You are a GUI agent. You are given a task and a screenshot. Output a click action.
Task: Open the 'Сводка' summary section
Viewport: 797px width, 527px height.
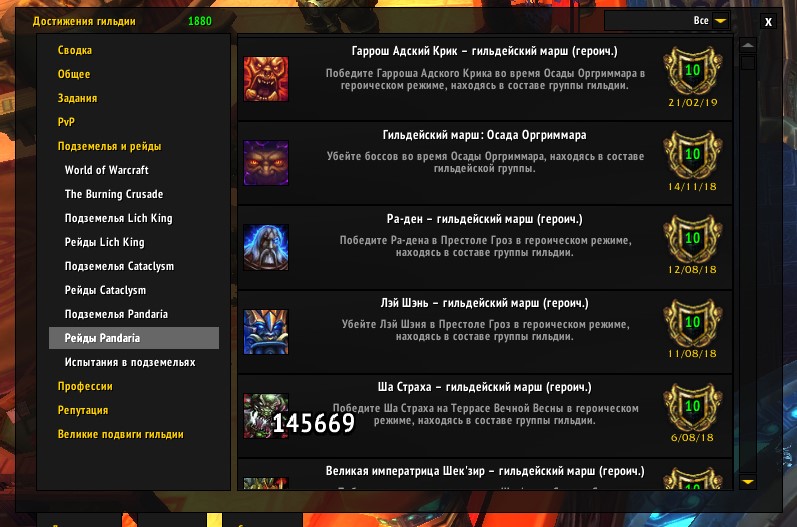coord(75,50)
